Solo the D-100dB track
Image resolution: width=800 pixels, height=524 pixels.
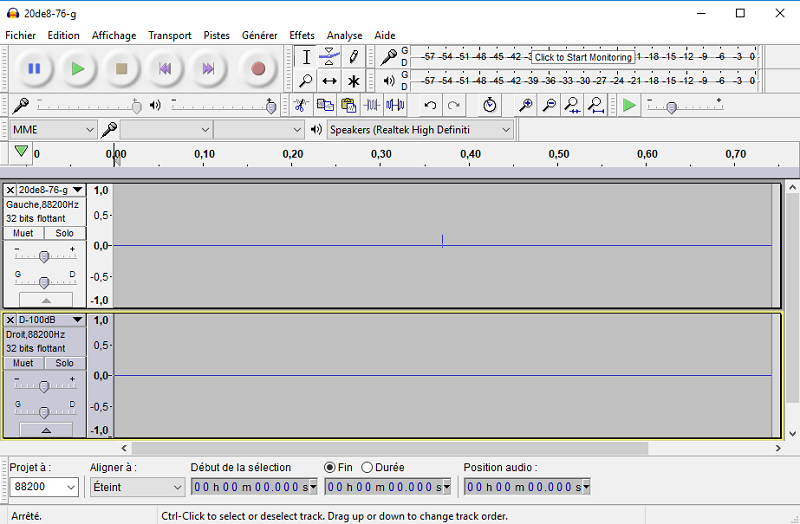click(64, 363)
